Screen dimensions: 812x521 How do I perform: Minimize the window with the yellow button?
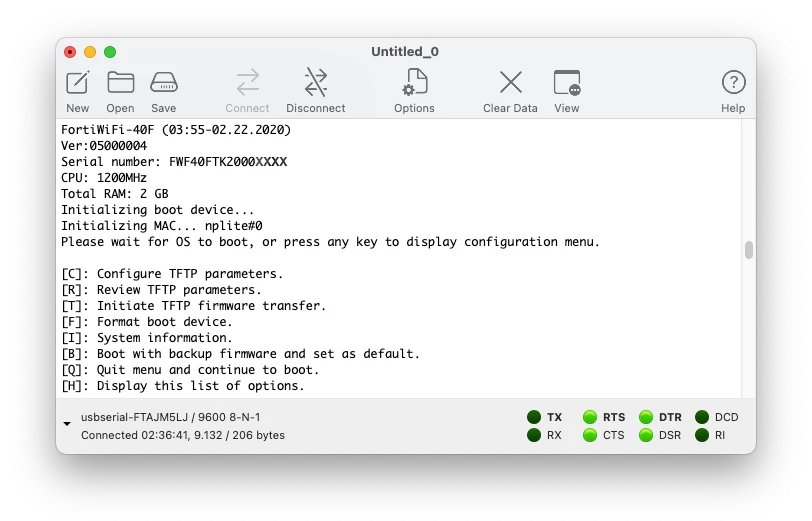(x=90, y=52)
